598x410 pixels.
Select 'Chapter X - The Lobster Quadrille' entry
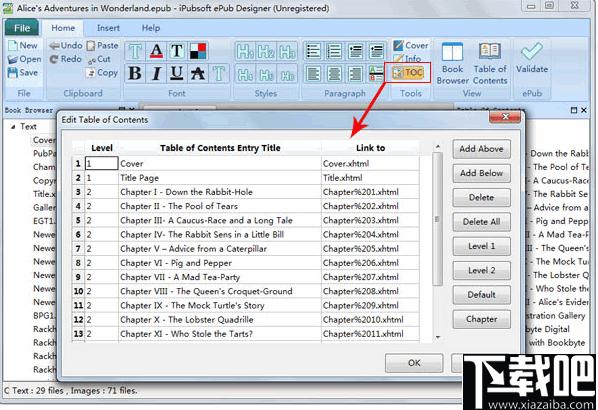(x=220, y=320)
